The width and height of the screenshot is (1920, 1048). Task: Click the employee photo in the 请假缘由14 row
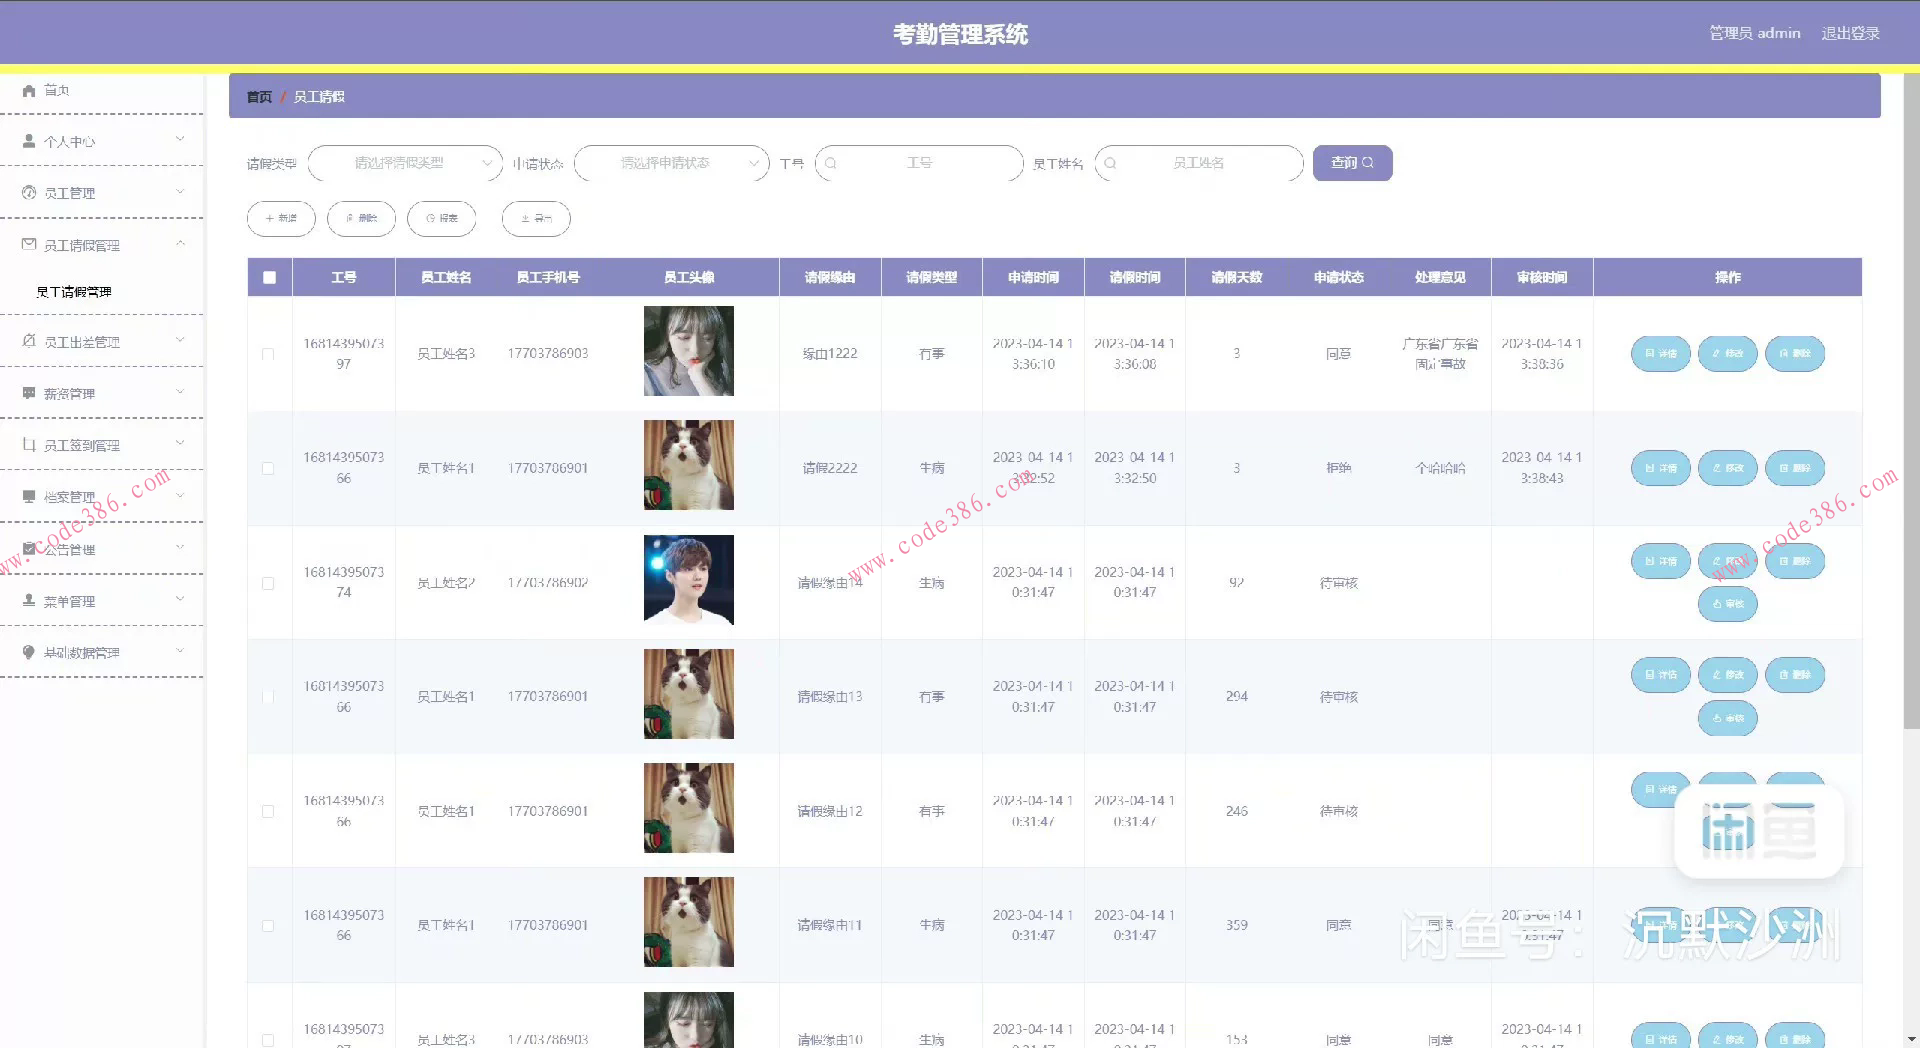(x=688, y=580)
